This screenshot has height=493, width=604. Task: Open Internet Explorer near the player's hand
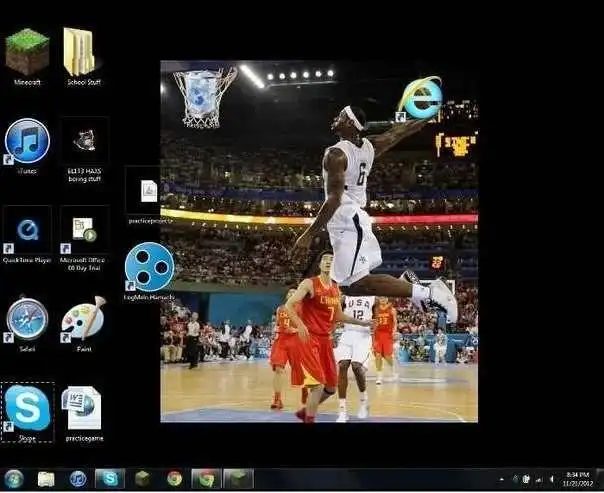tap(420, 97)
